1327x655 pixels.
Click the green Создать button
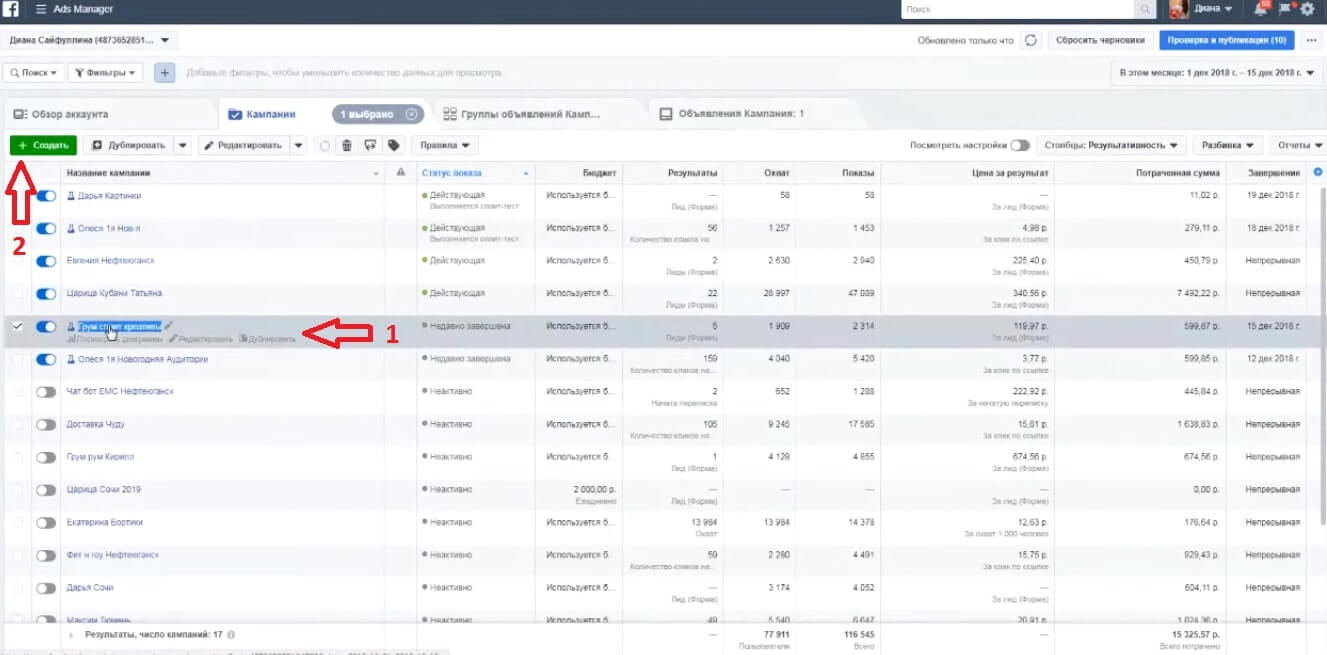pyautogui.click(x=43, y=145)
